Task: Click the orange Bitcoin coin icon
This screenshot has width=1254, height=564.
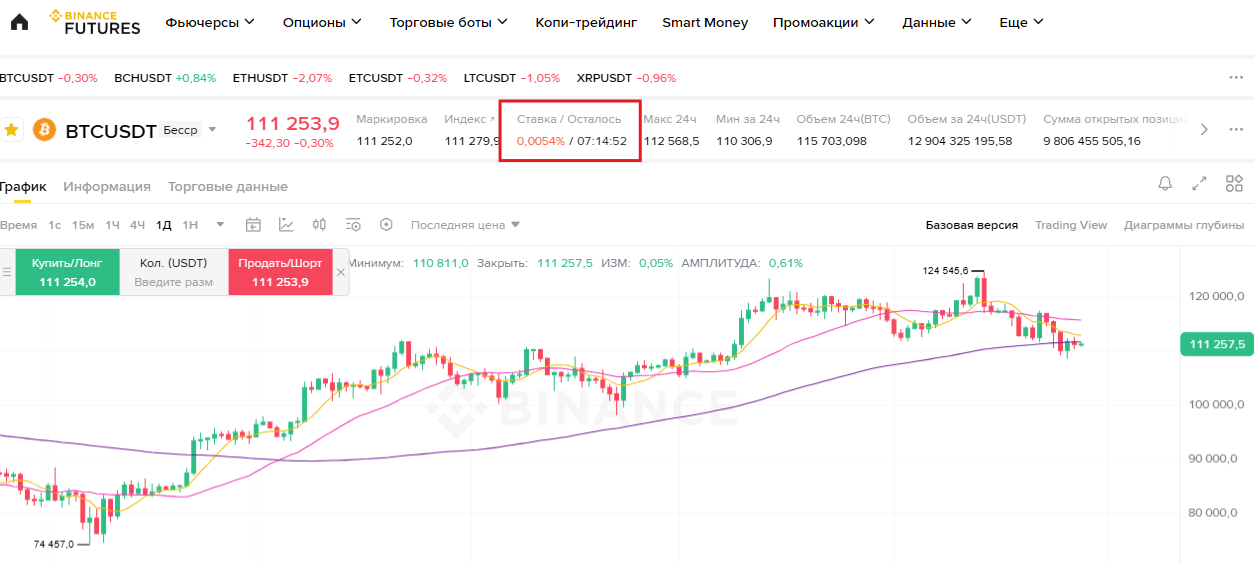Action: click(x=44, y=130)
